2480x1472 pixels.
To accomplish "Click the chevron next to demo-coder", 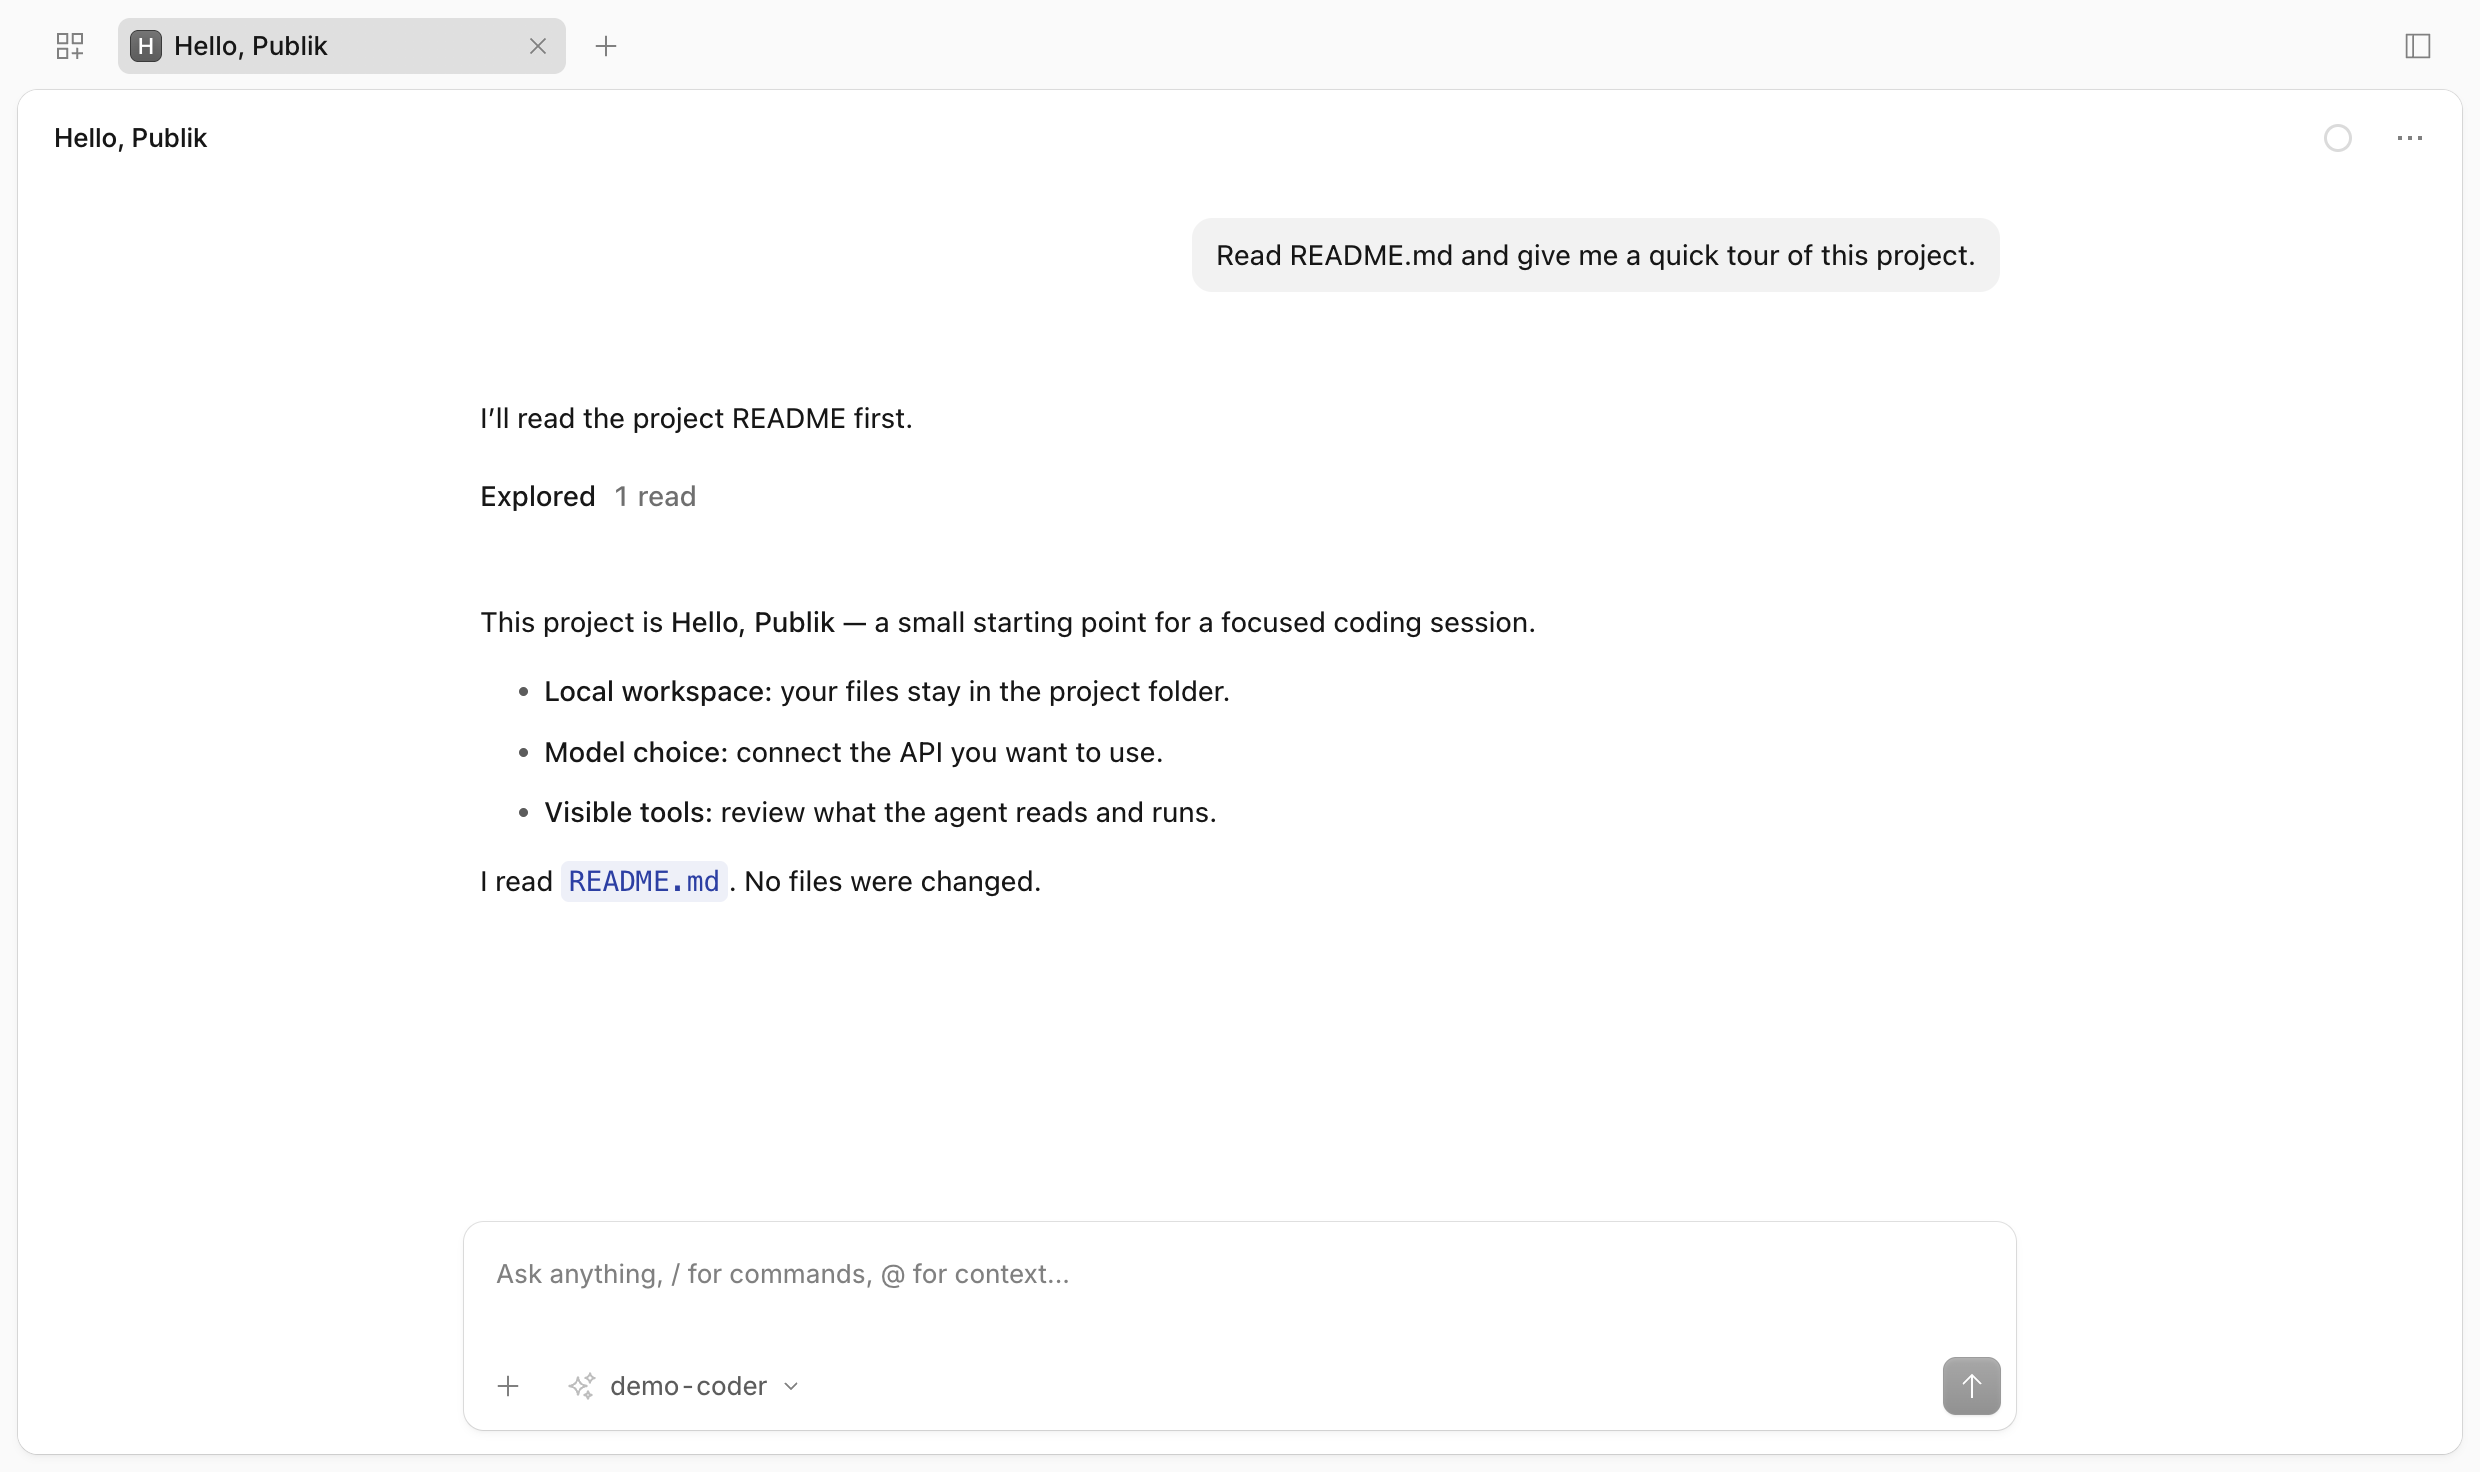I will (791, 1386).
